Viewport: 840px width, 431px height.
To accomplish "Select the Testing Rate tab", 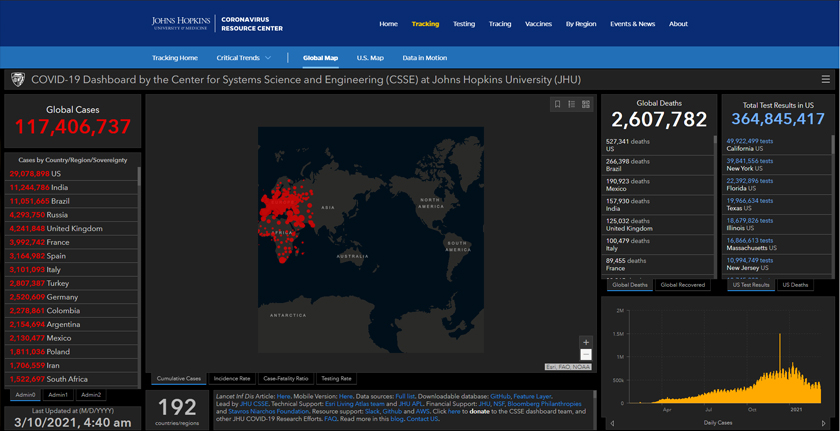I will click(x=336, y=379).
